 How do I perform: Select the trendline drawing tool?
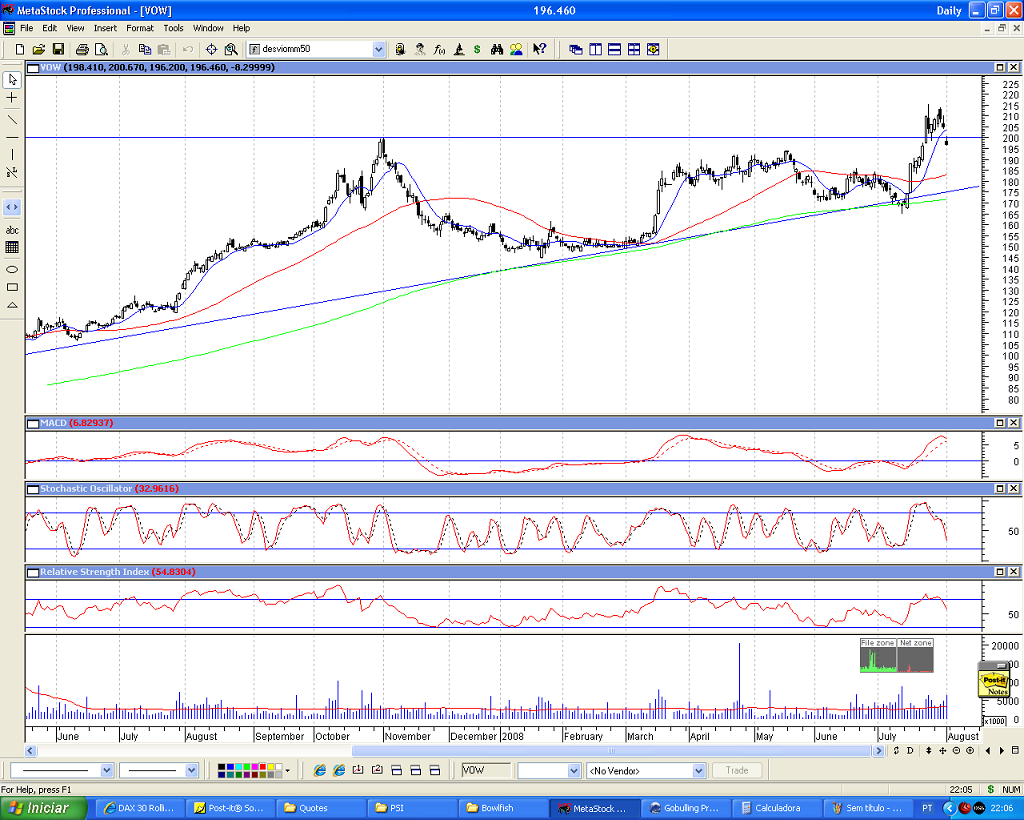(12, 119)
